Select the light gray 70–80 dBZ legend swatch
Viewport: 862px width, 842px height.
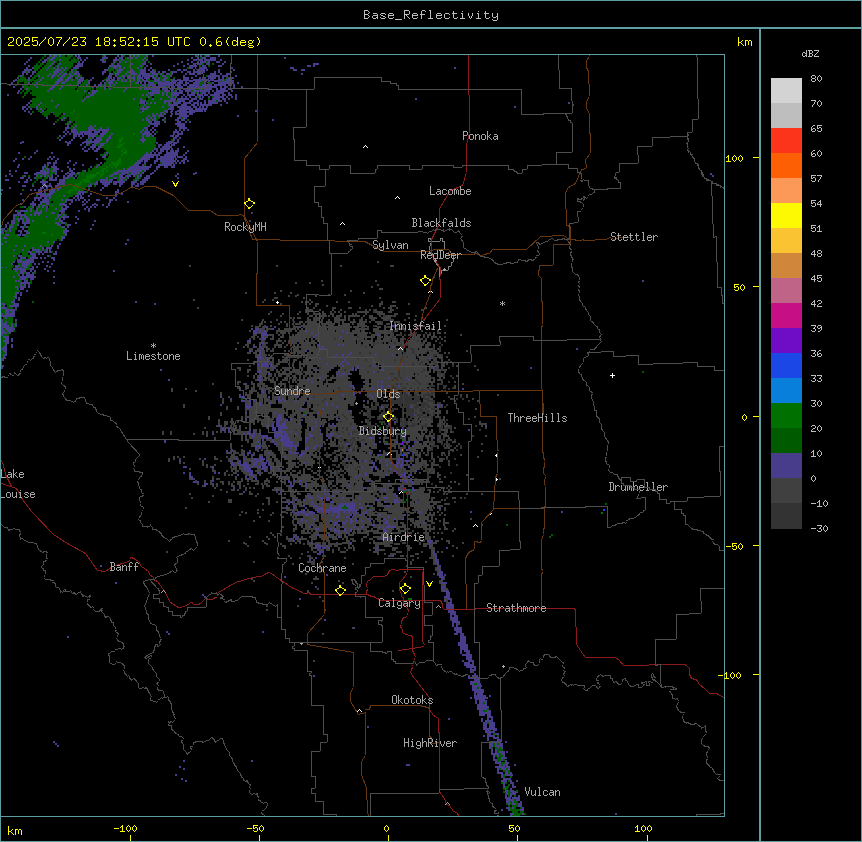[x=786, y=91]
